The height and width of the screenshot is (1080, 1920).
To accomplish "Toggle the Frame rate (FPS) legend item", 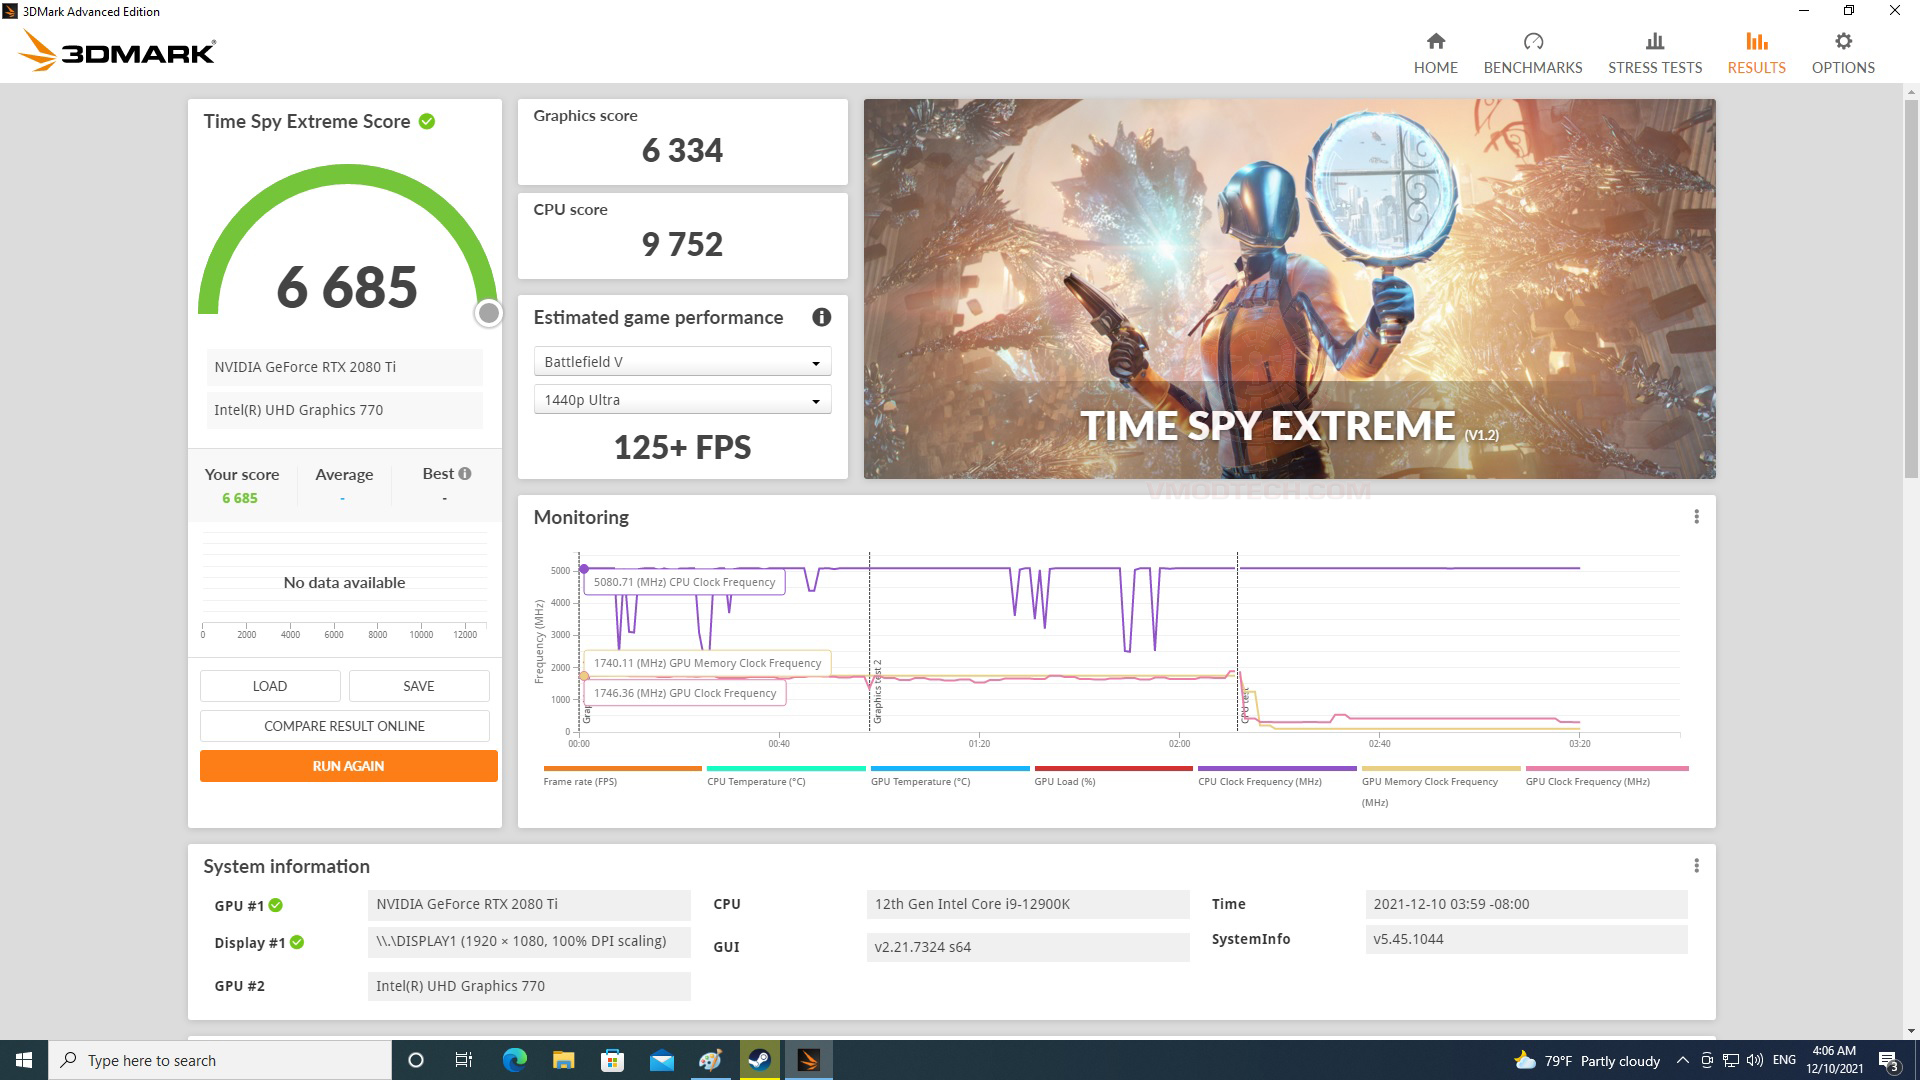I will [580, 781].
